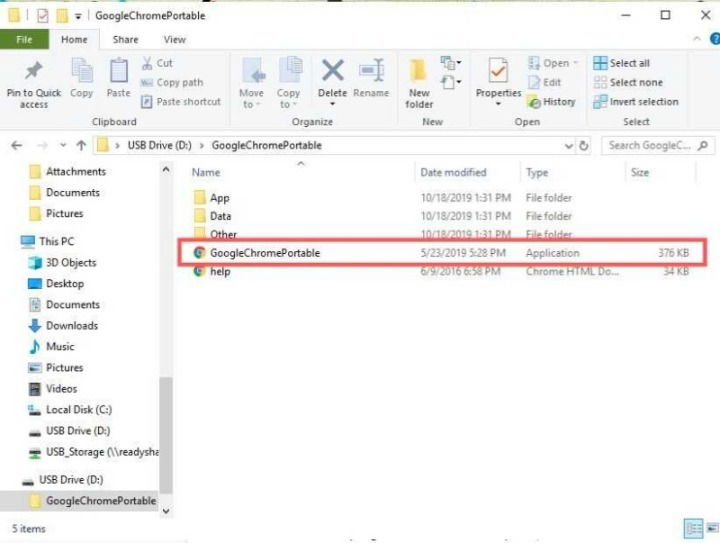
Task: Click USB Drive (D:) in address bar
Action: [x=159, y=146]
